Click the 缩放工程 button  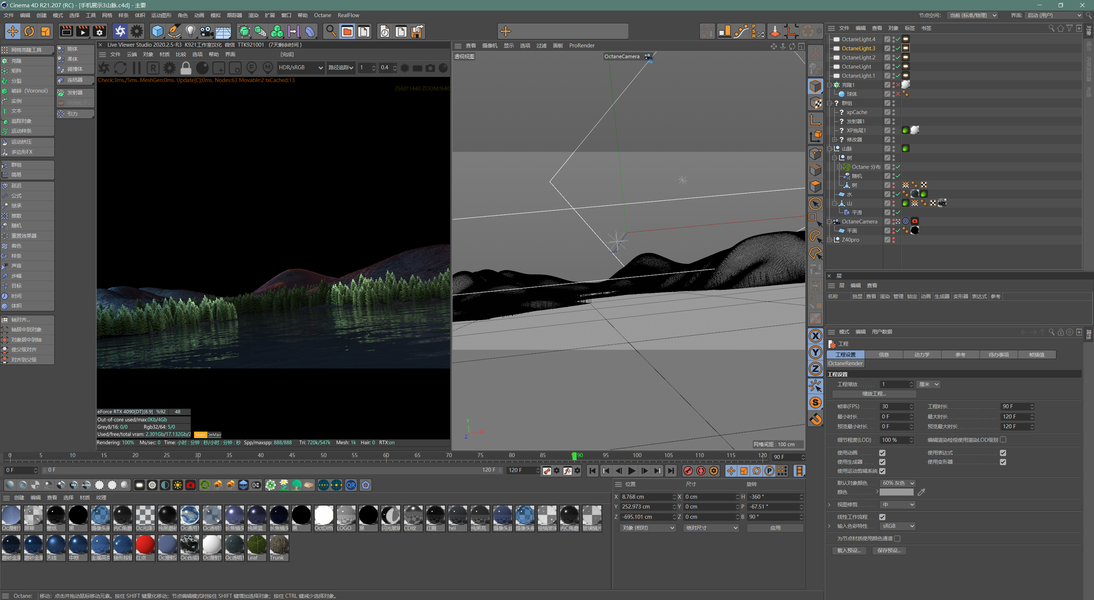pyautogui.click(x=874, y=393)
